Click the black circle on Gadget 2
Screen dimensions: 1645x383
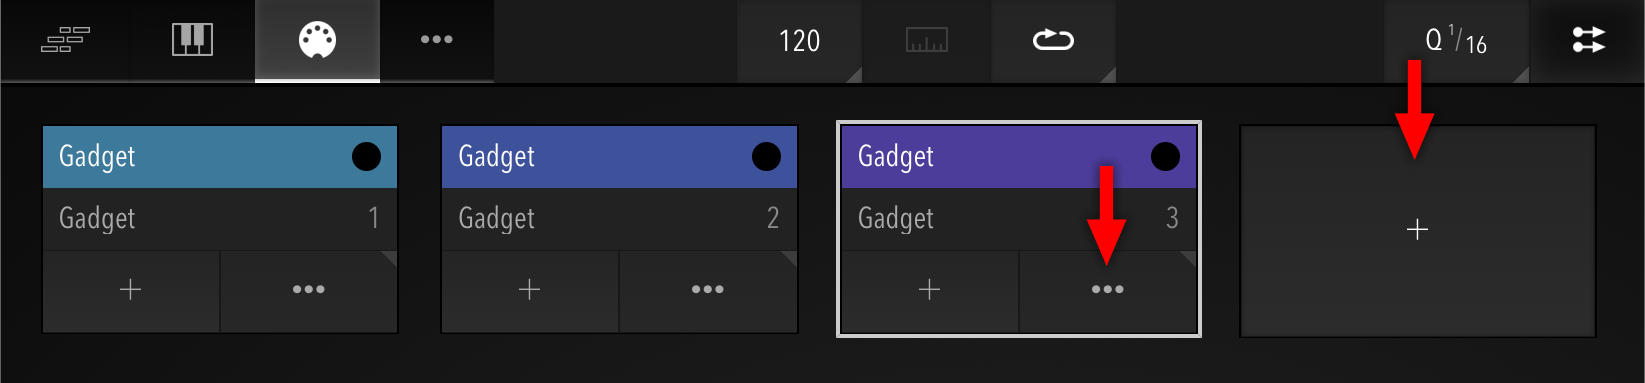click(766, 157)
